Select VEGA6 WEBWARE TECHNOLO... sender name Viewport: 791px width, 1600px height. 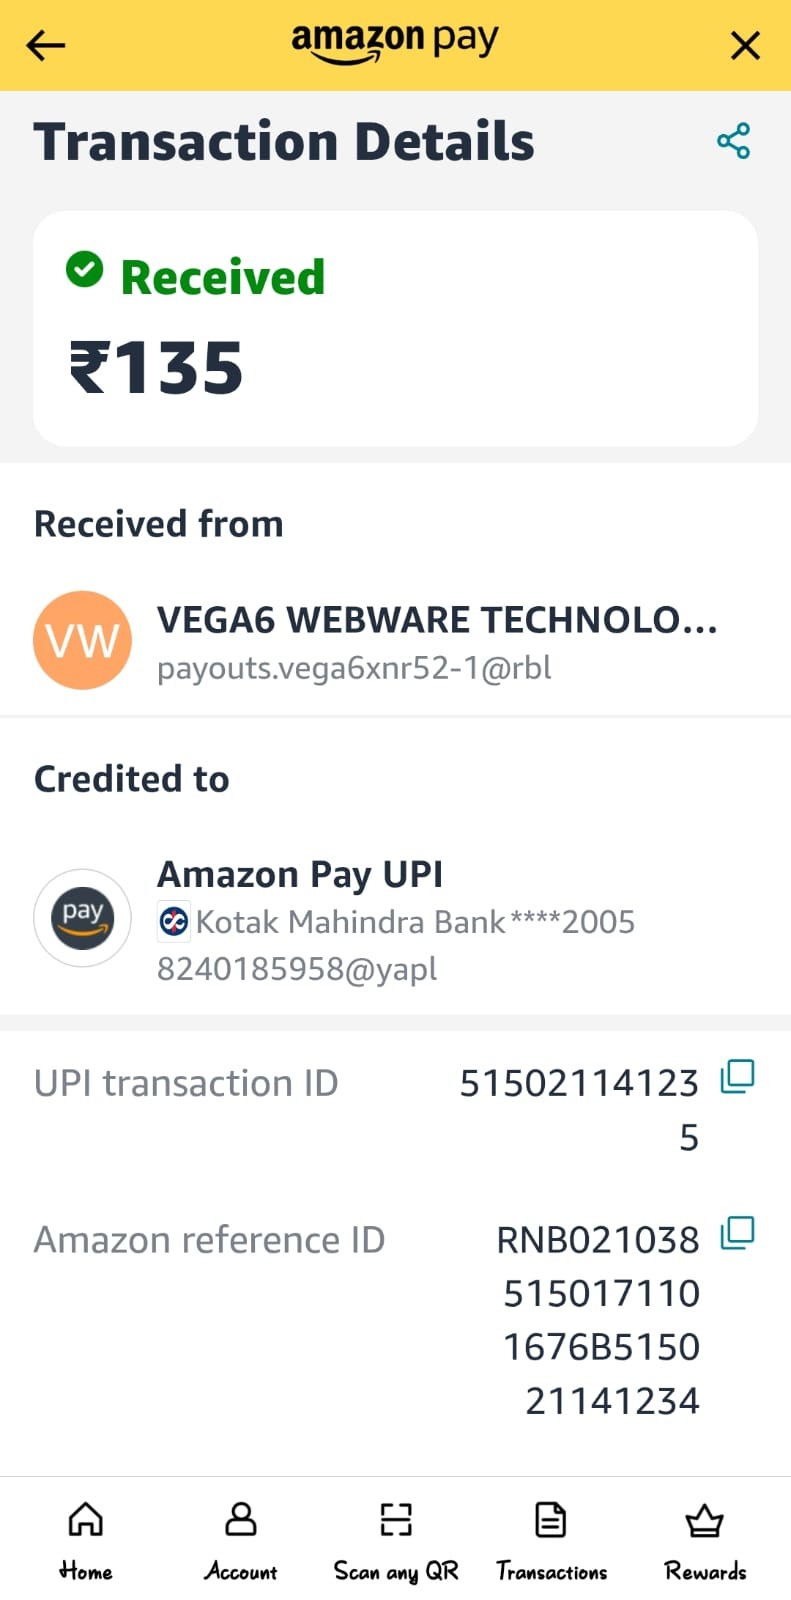pos(437,620)
